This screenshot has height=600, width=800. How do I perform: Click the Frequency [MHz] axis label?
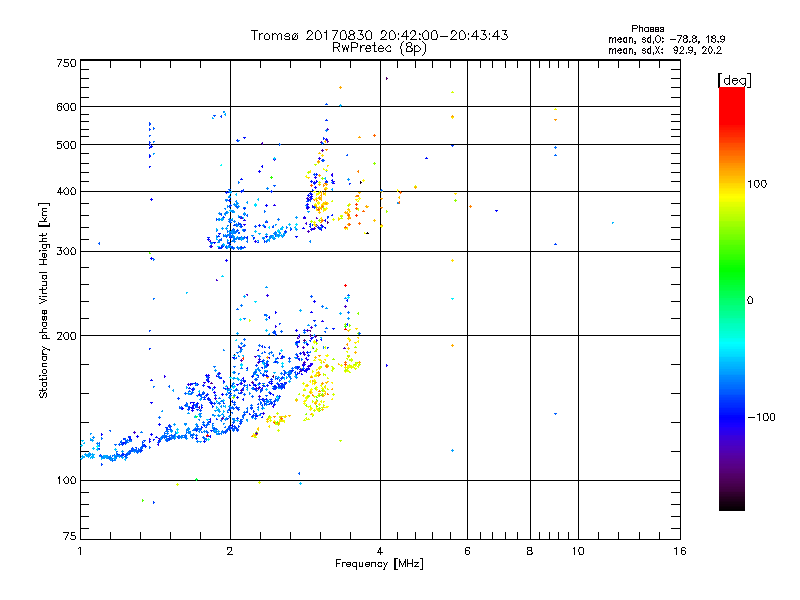pos(379,564)
